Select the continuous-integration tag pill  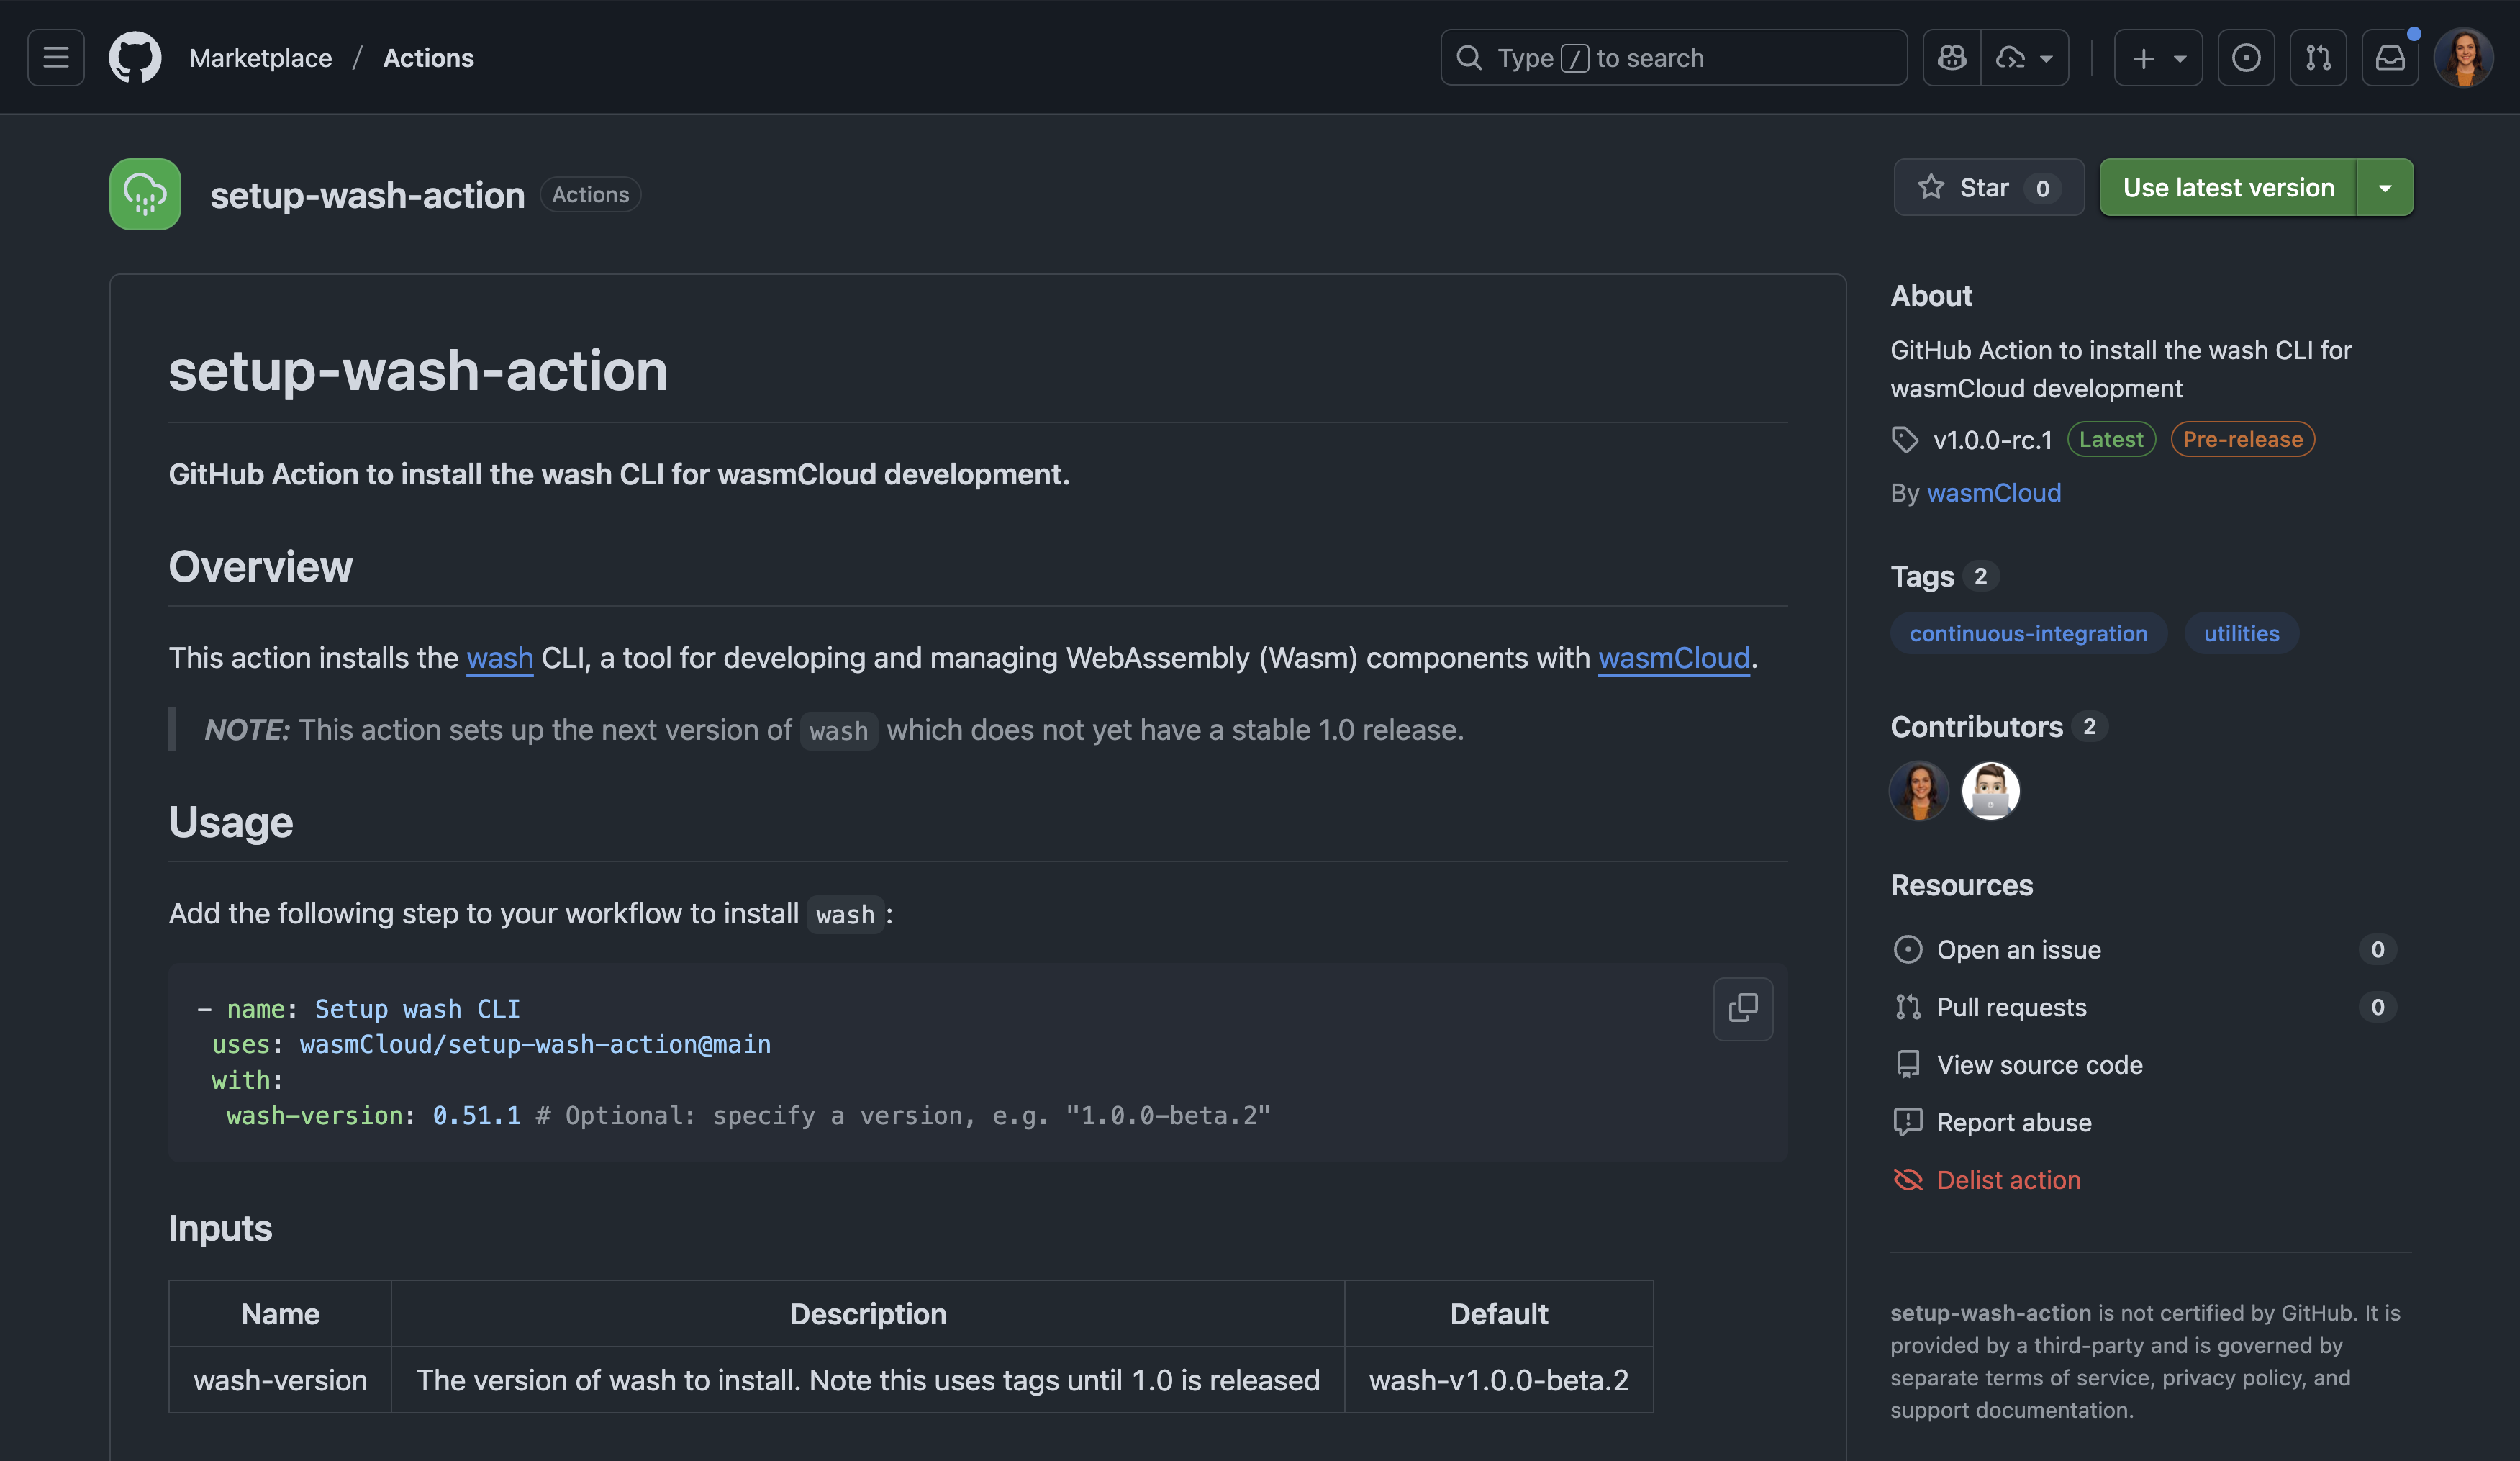pos(2028,632)
